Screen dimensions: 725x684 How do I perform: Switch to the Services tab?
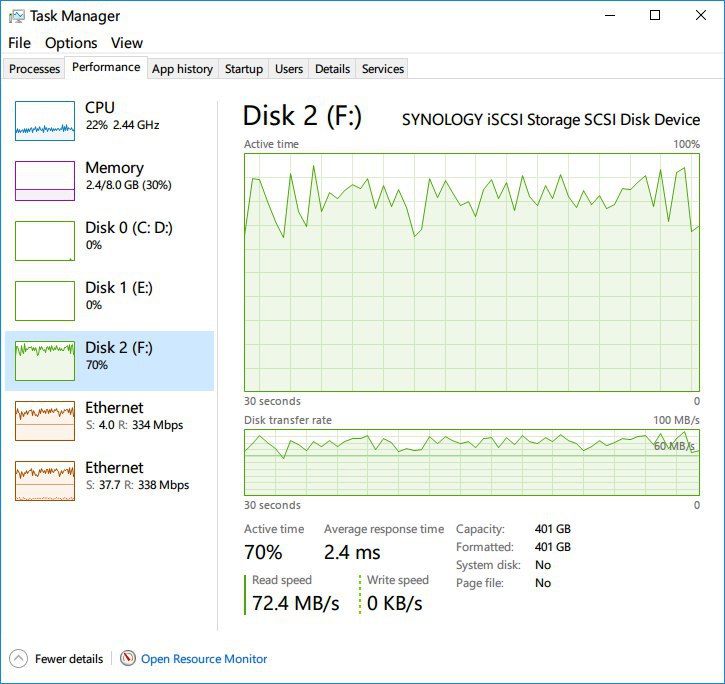[383, 69]
